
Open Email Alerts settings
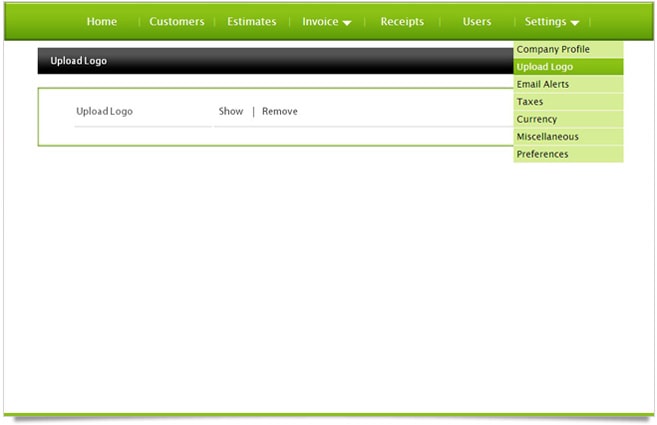point(568,84)
